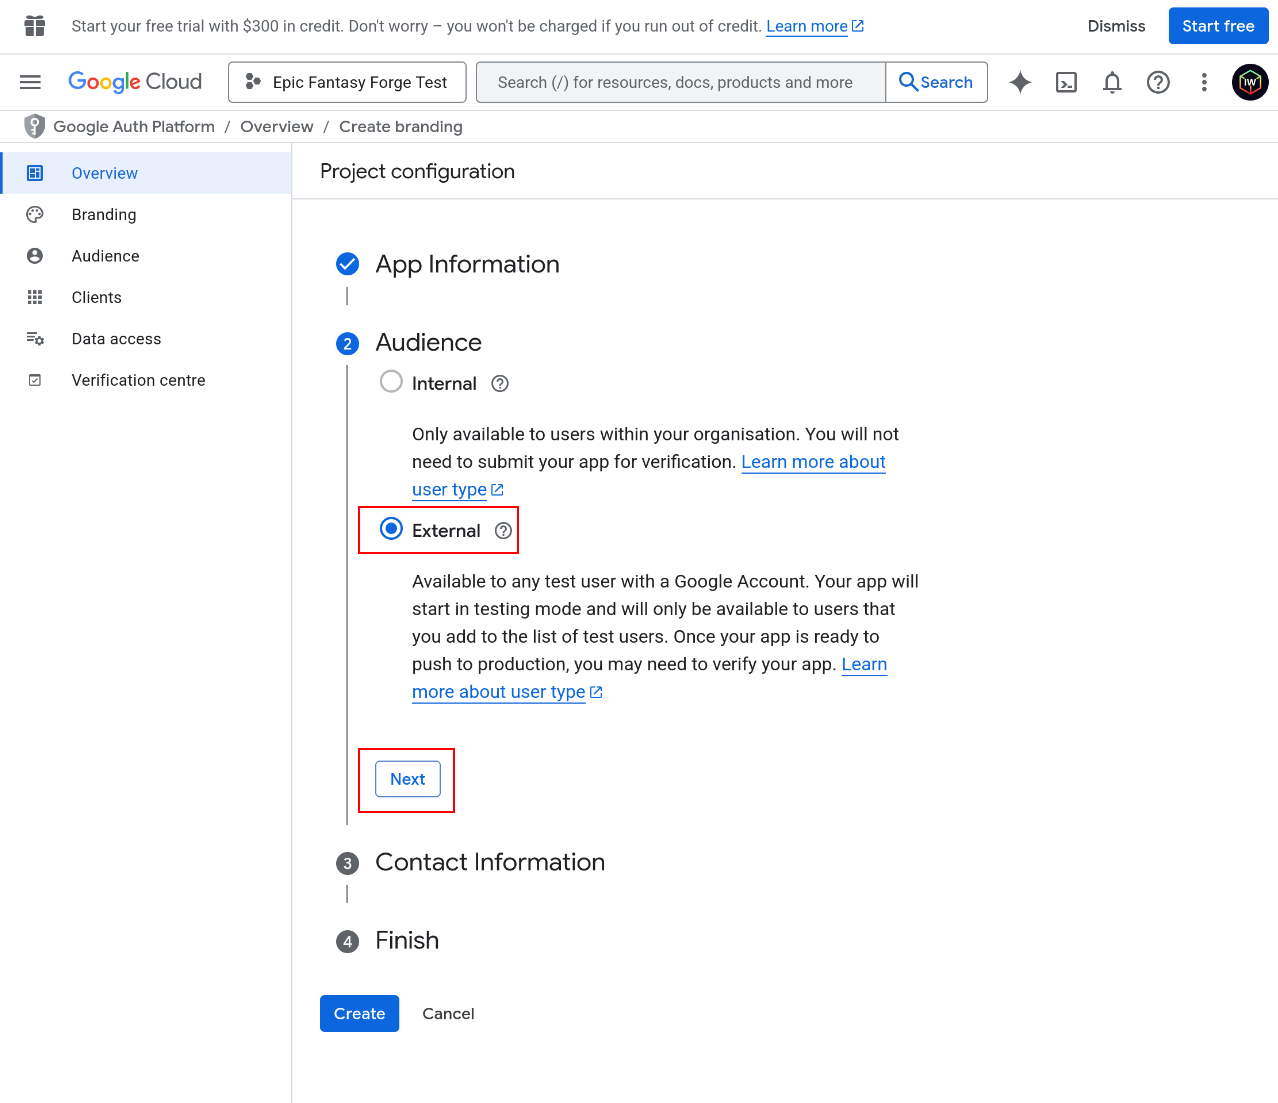This screenshot has height=1103, width=1278.
Task: Select the External user type radio button
Action: (391, 529)
